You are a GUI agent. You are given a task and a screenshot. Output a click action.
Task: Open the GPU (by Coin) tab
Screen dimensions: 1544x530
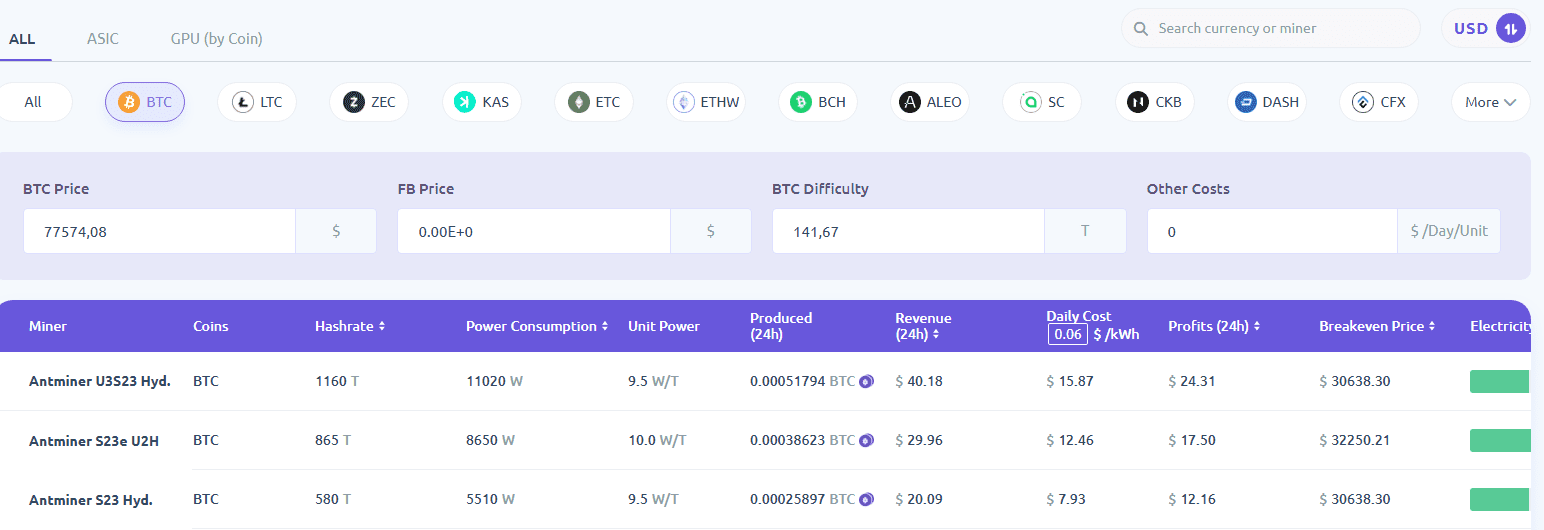coord(217,39)
